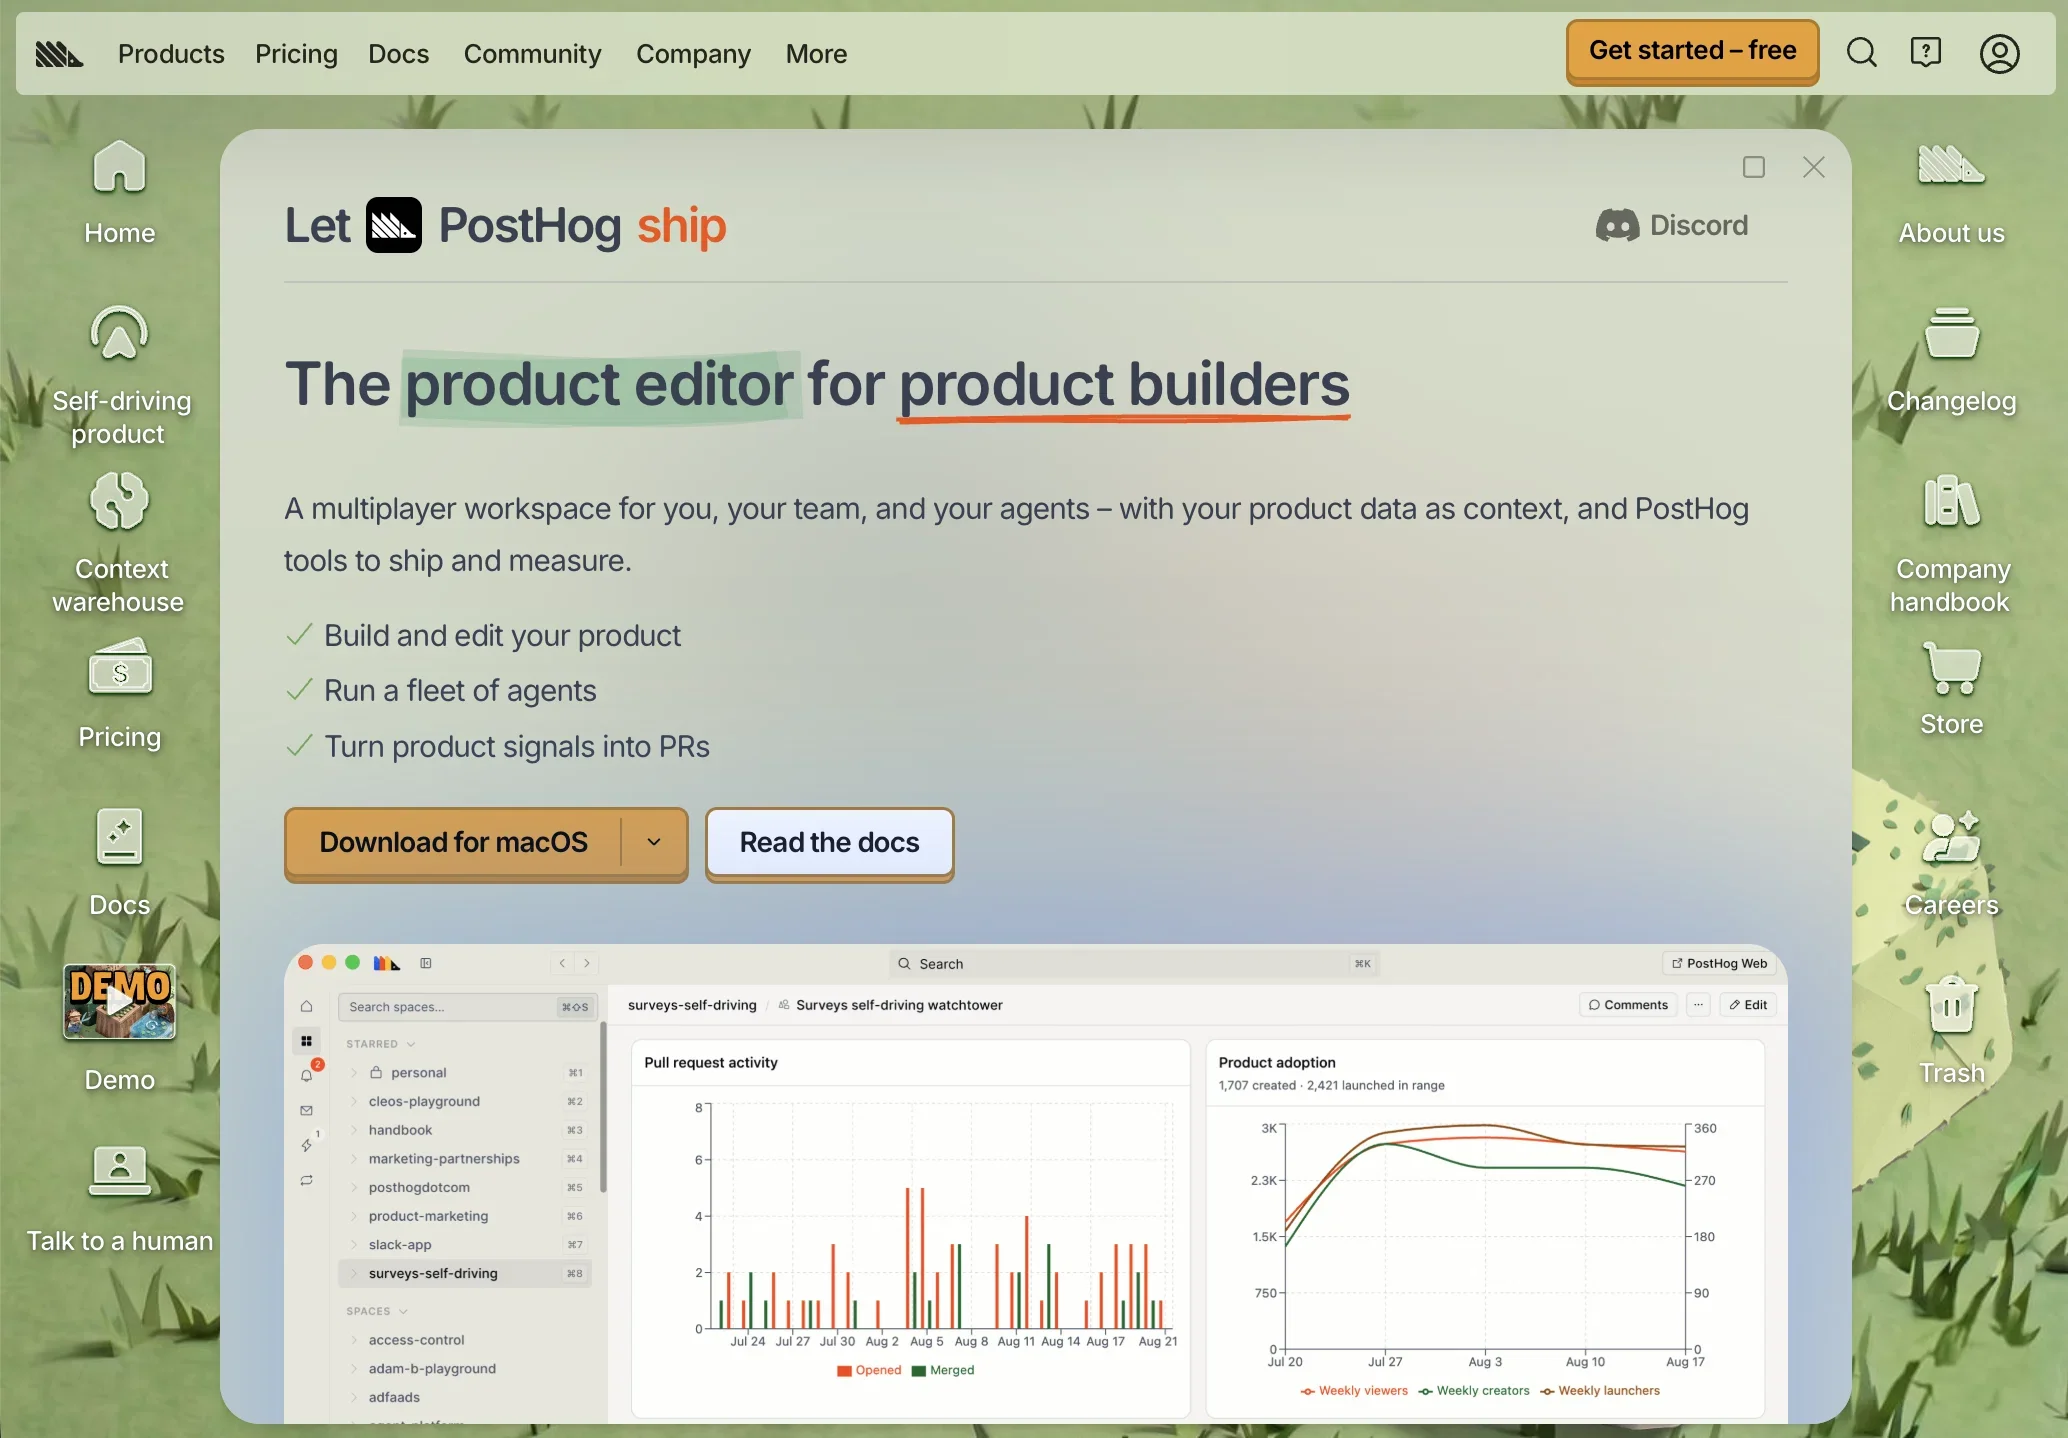Open the Docs menu item in navbar
The height and width of the screenshot is (1438, 2068).
click(x=398, y=53)
